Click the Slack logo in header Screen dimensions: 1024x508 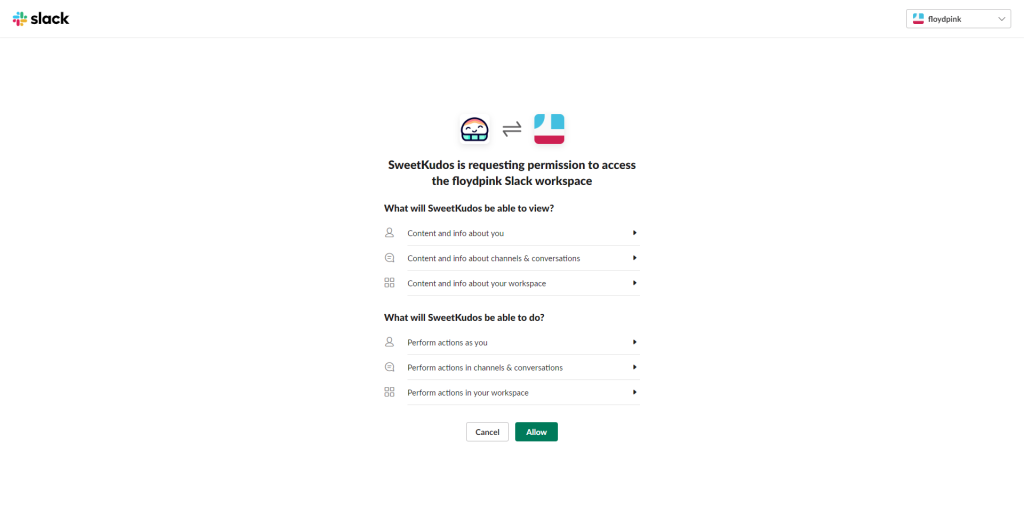(x=41, y=18)
